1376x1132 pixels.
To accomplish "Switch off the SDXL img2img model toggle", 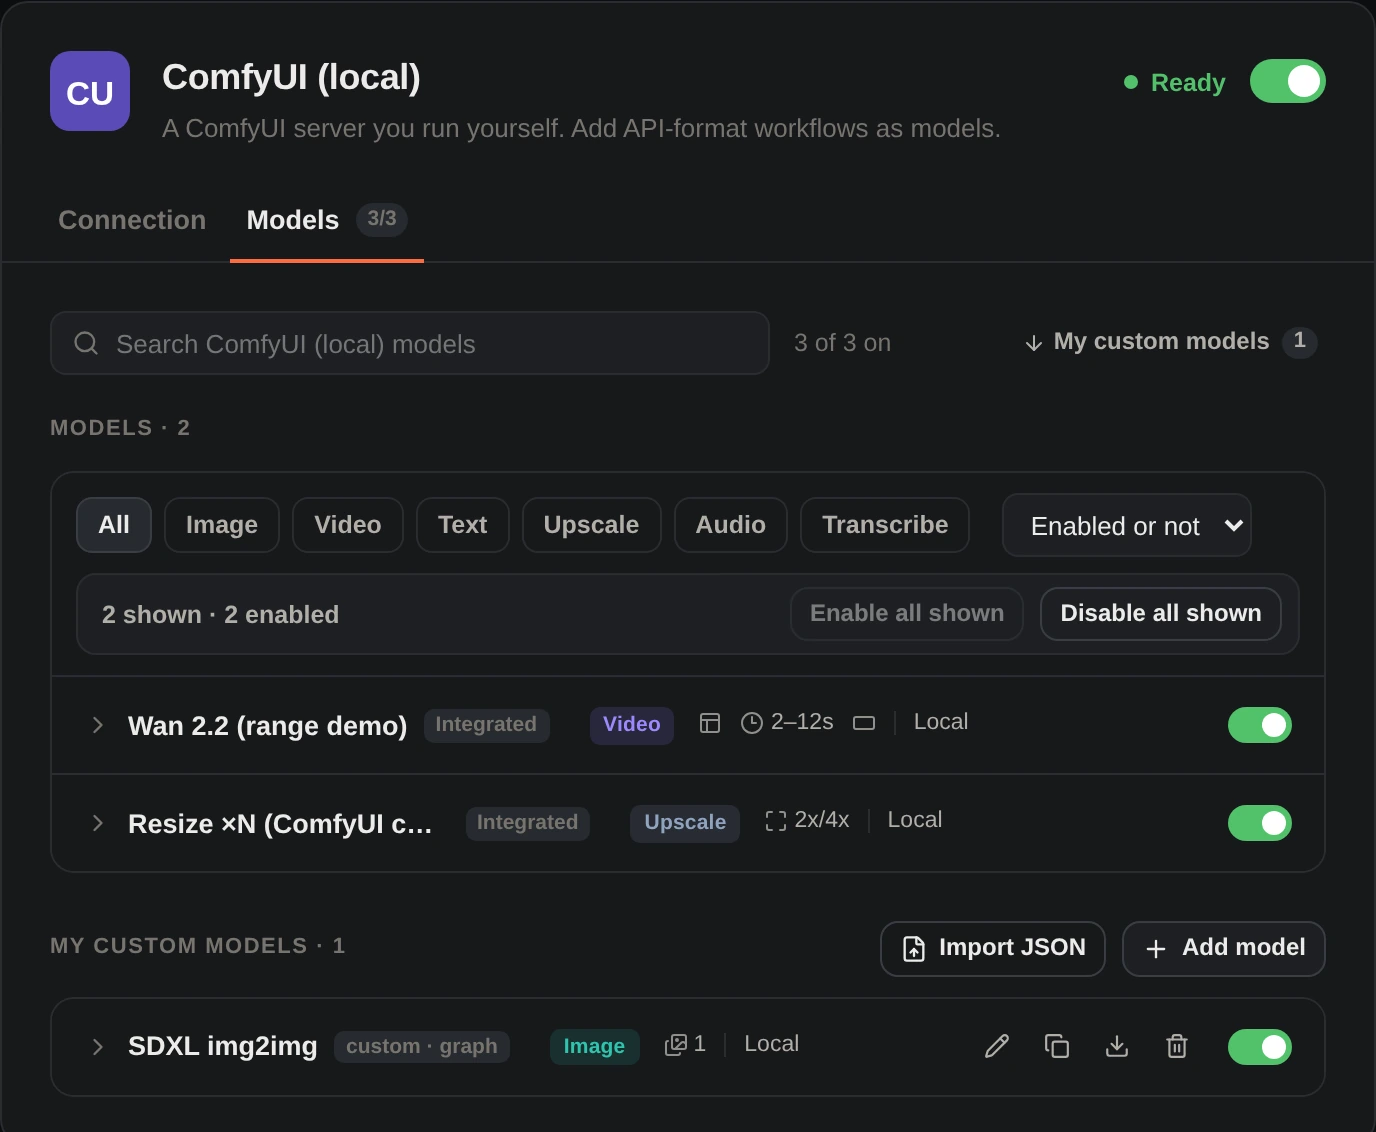I will [1260, 1047].
